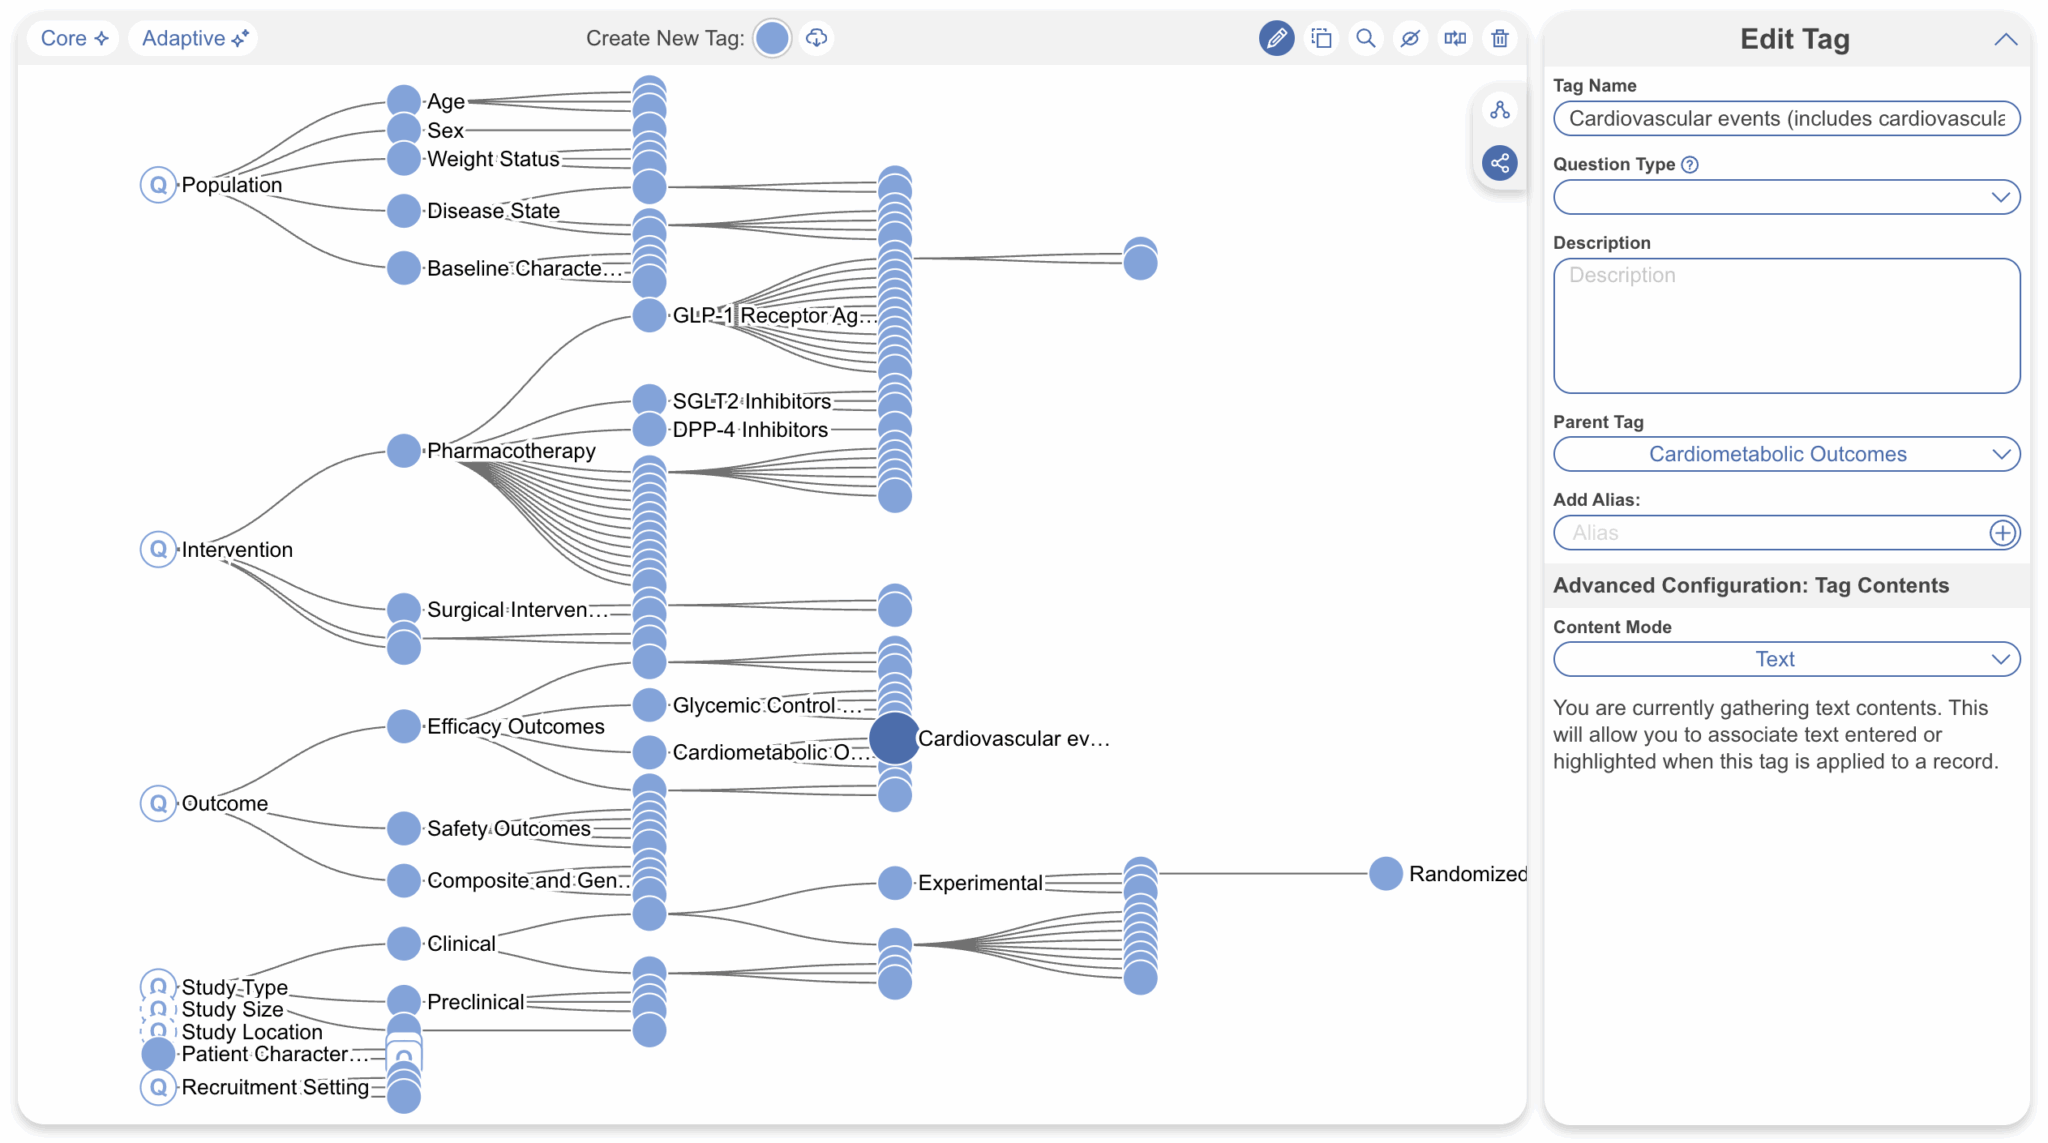Image resolution: width=2048 pixels, height=1143 pixels.
Task: Click the Create New Tag circle
Action: (x=772, y=38)
